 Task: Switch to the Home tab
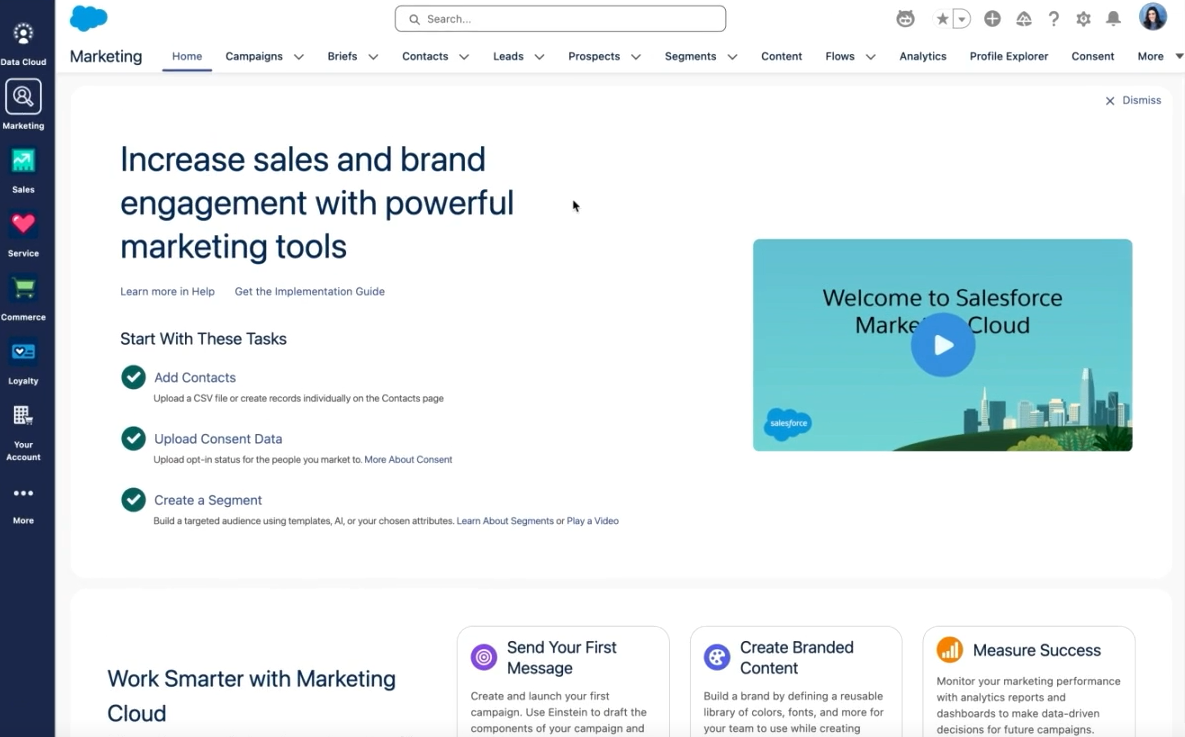[187, 56]
